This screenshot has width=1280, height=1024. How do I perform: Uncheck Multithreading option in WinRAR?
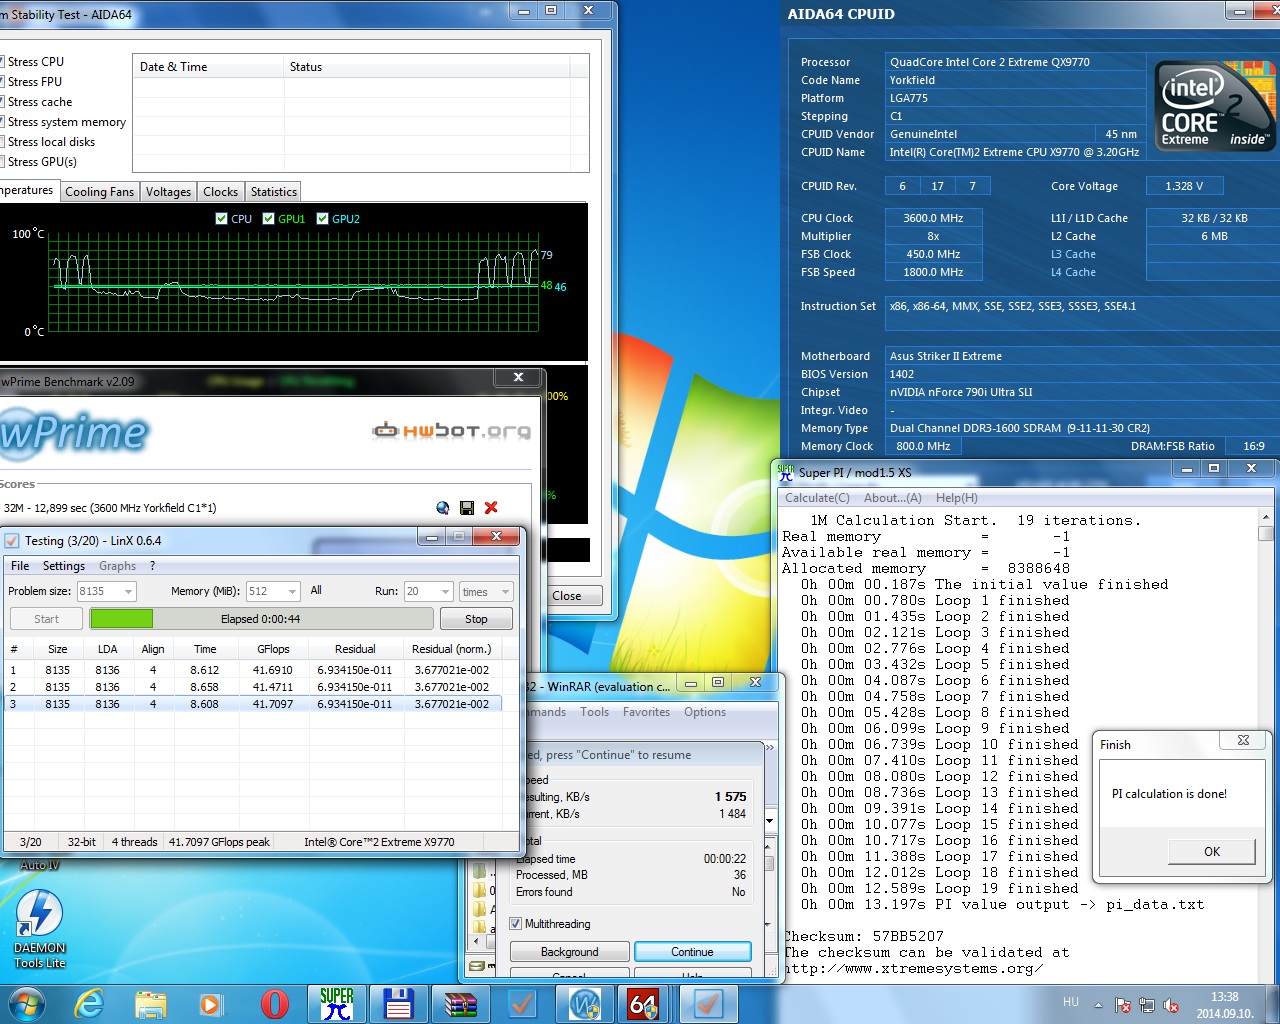pyautogui.click(x=516, y=924)
